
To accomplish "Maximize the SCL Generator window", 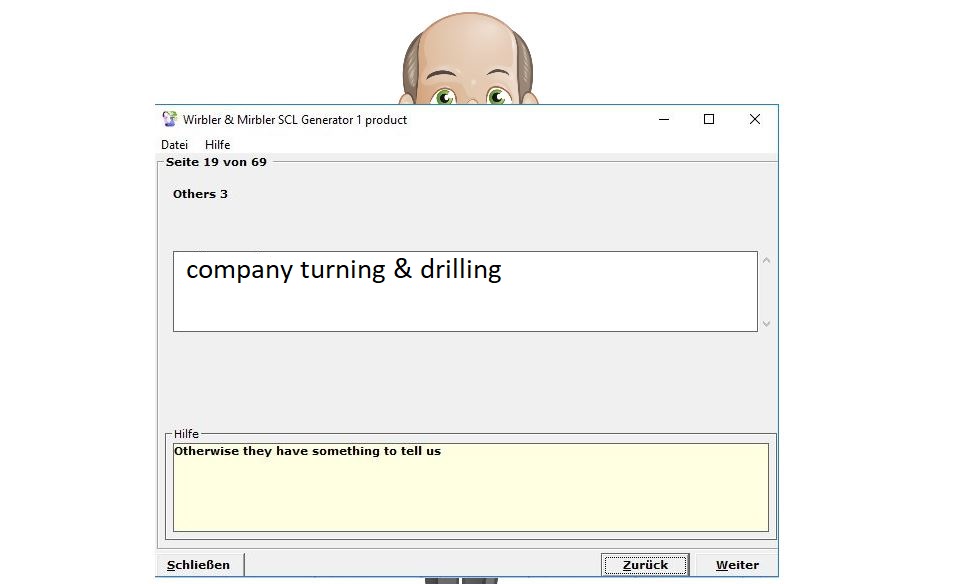I will pos(709,119).
